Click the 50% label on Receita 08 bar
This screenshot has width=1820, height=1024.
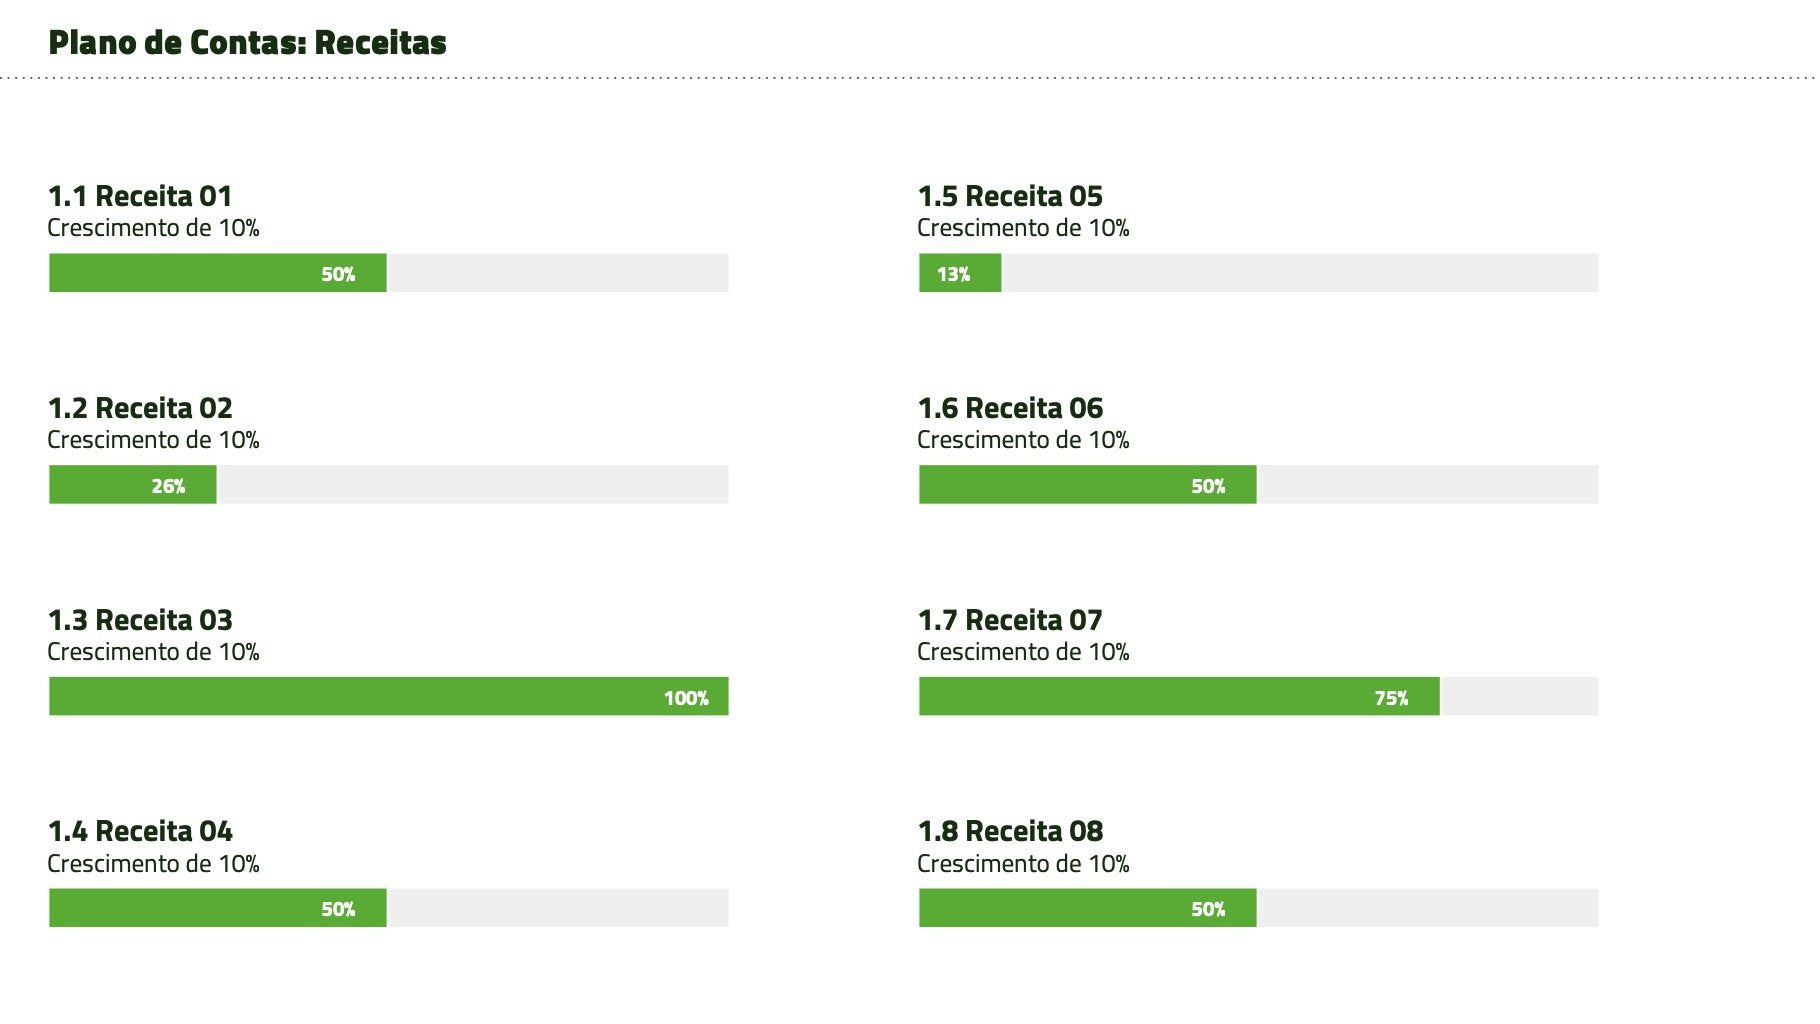1208,909
